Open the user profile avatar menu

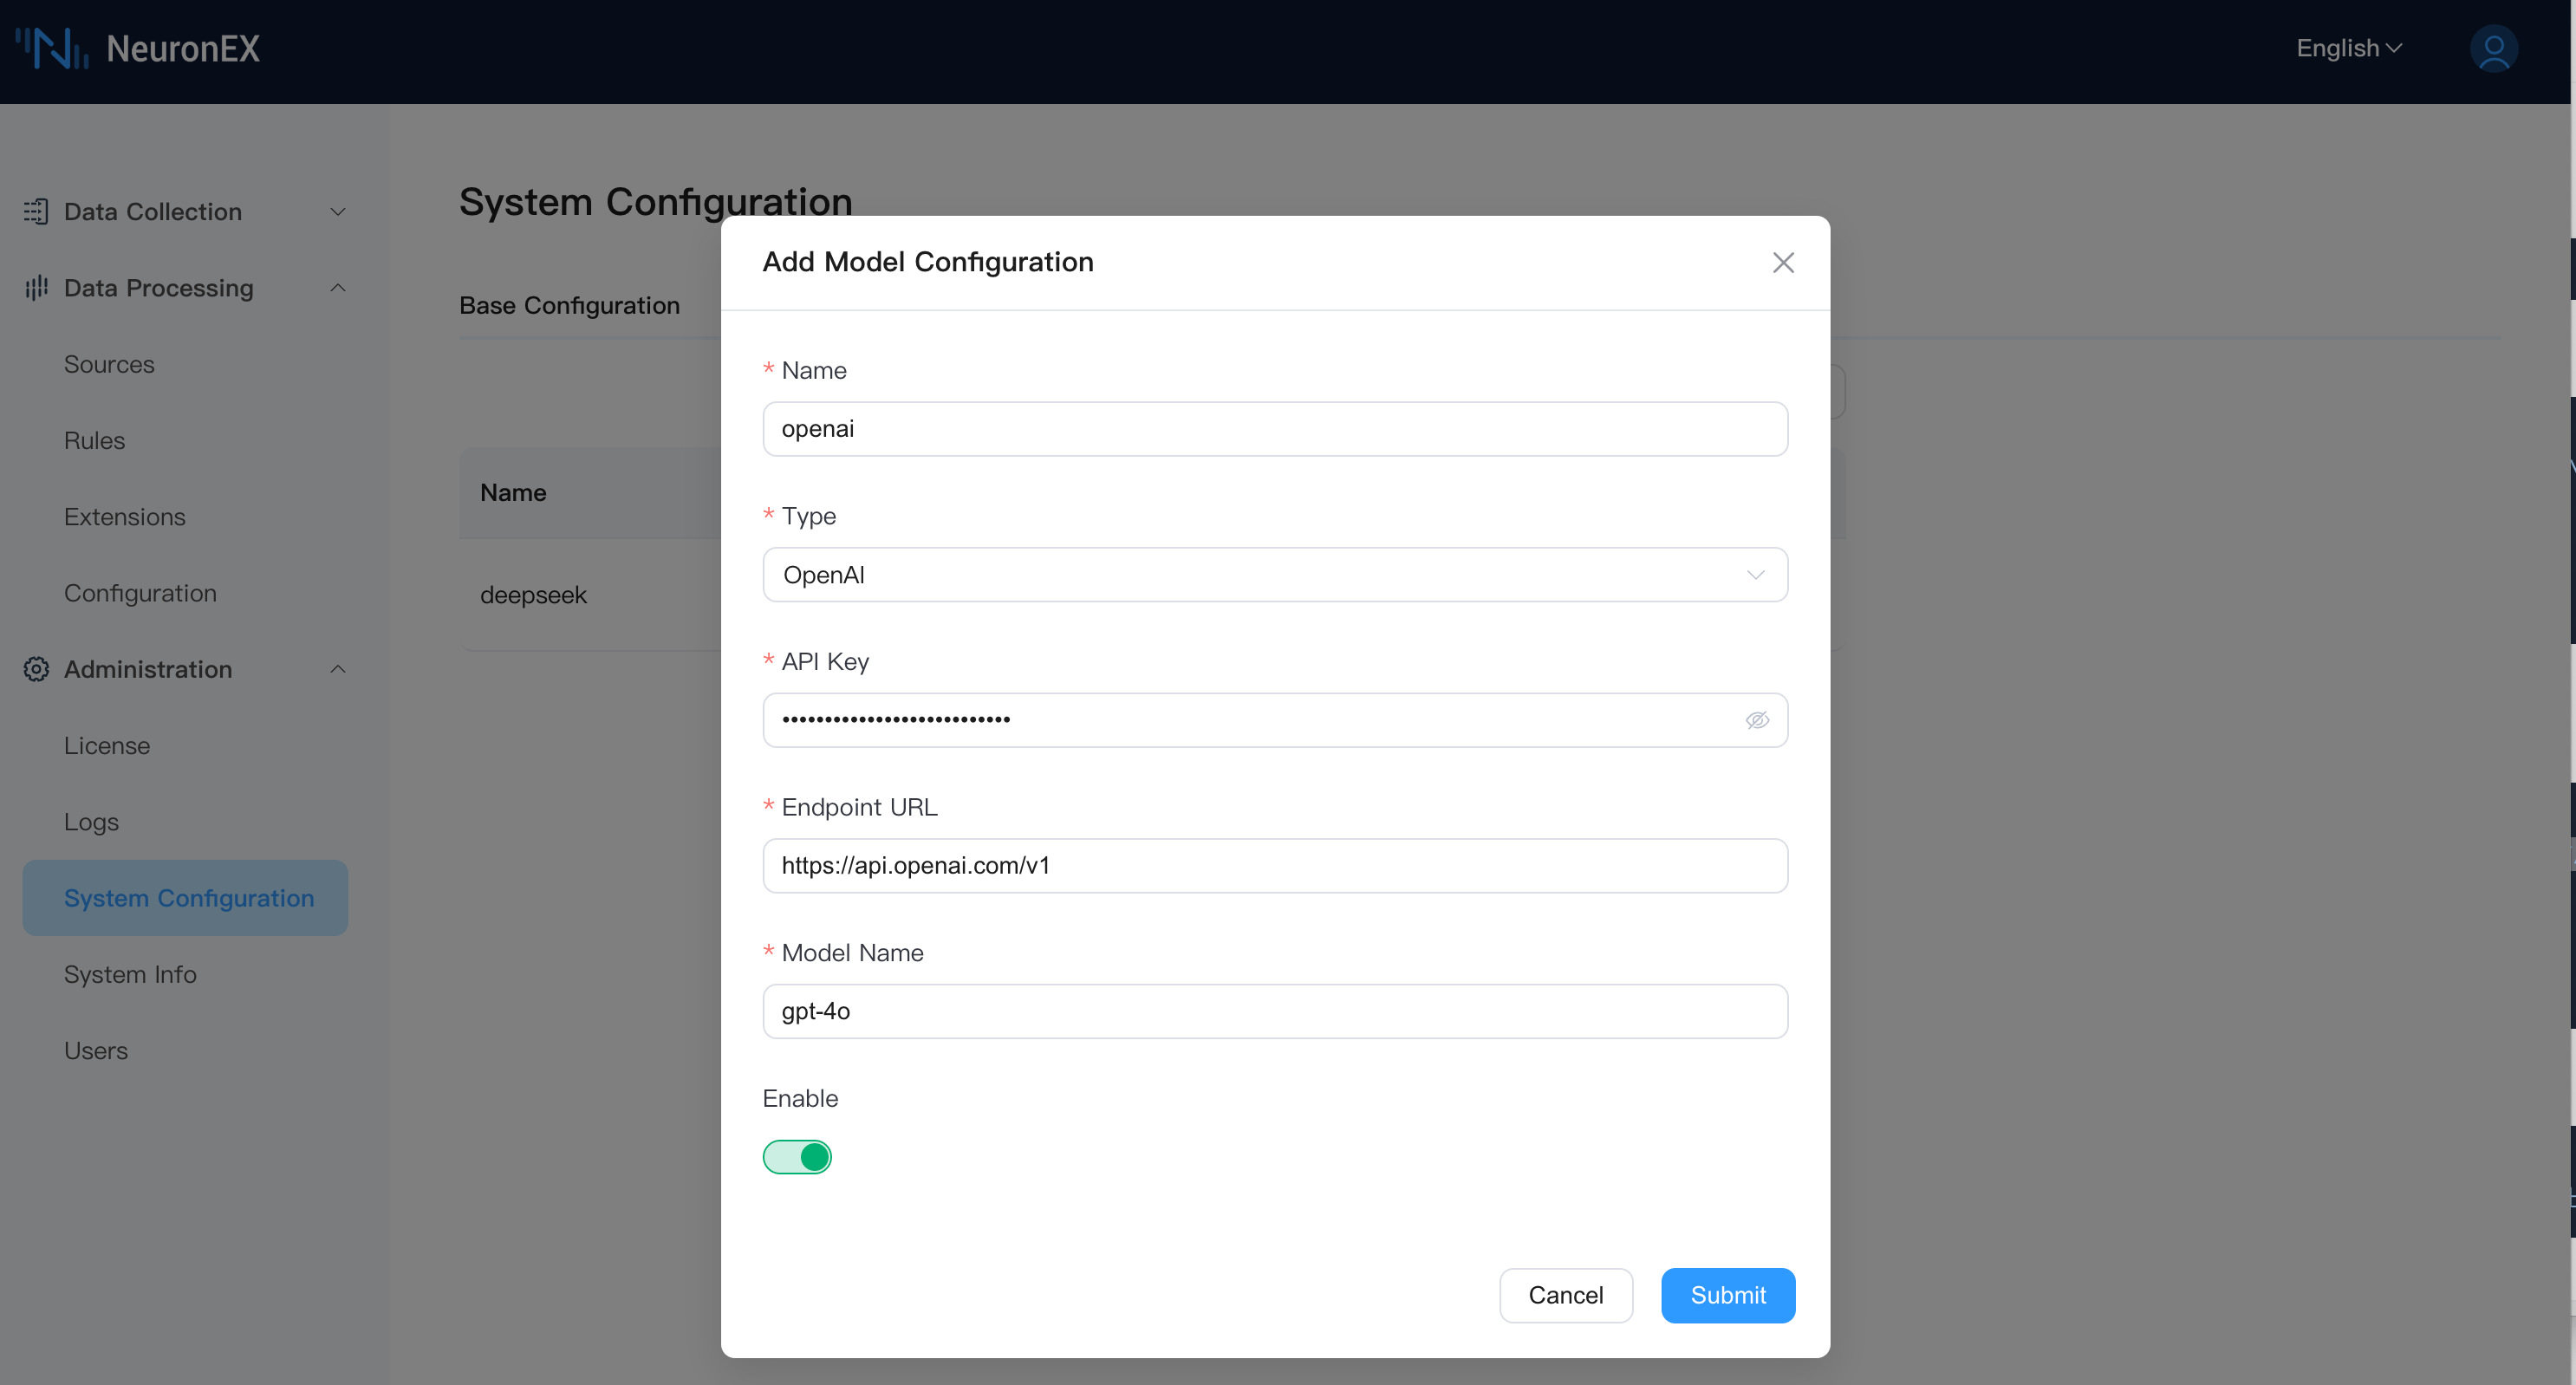(2493, 48)
